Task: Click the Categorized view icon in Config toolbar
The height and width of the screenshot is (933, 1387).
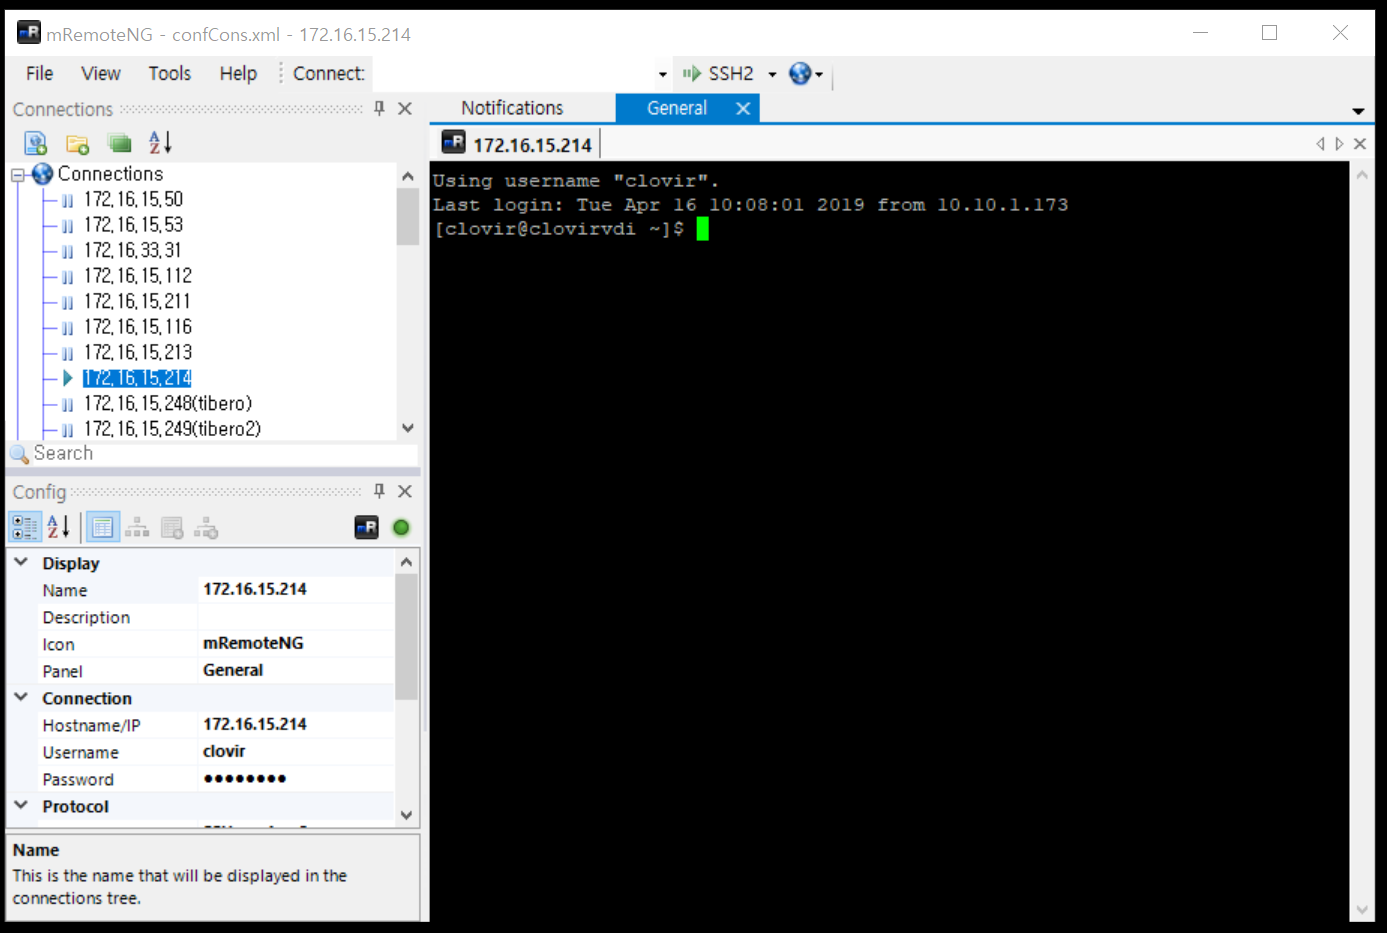Action: [x=25, y=527]
